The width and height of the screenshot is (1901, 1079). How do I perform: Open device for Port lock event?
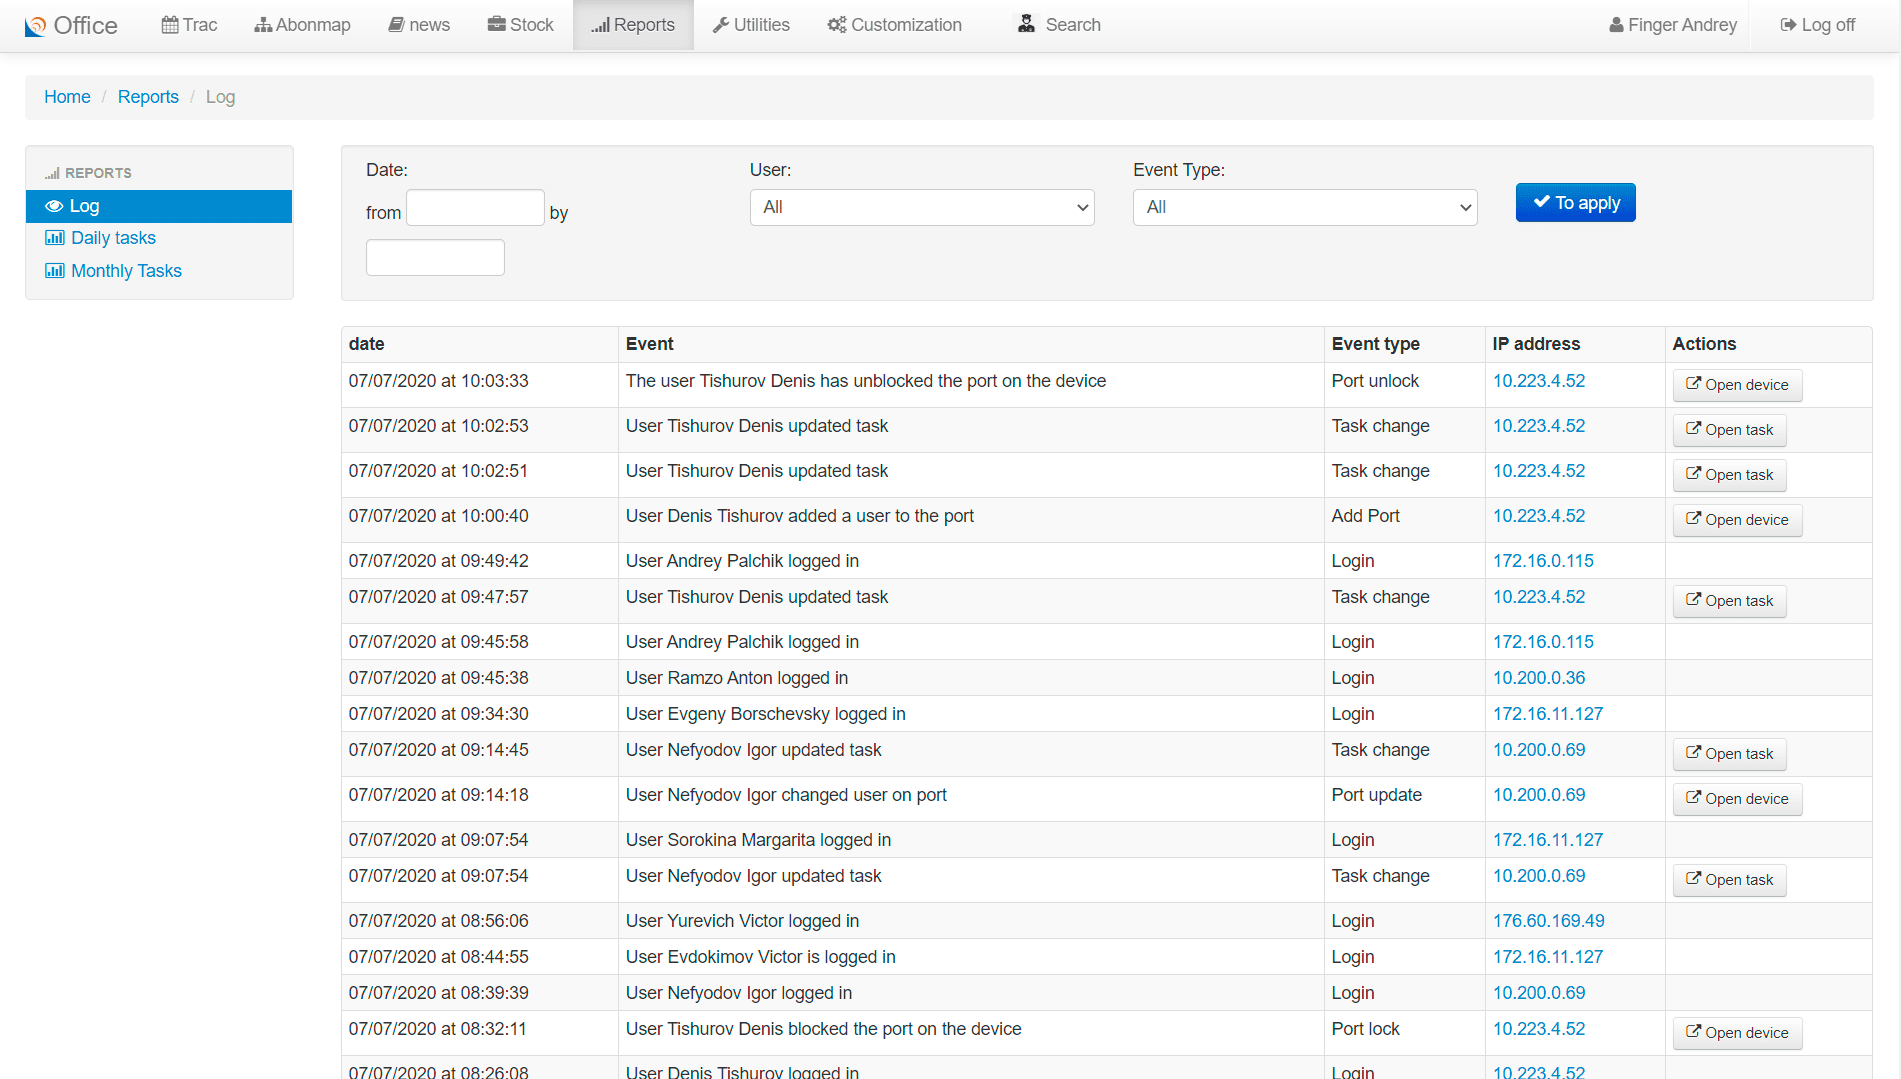tap(1737, 1033)
